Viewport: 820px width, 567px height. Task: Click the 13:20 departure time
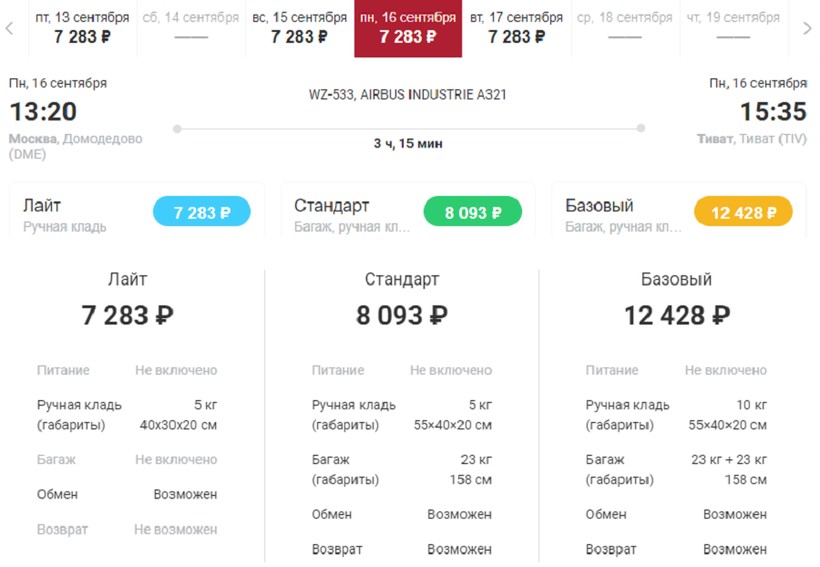[43, 111]
